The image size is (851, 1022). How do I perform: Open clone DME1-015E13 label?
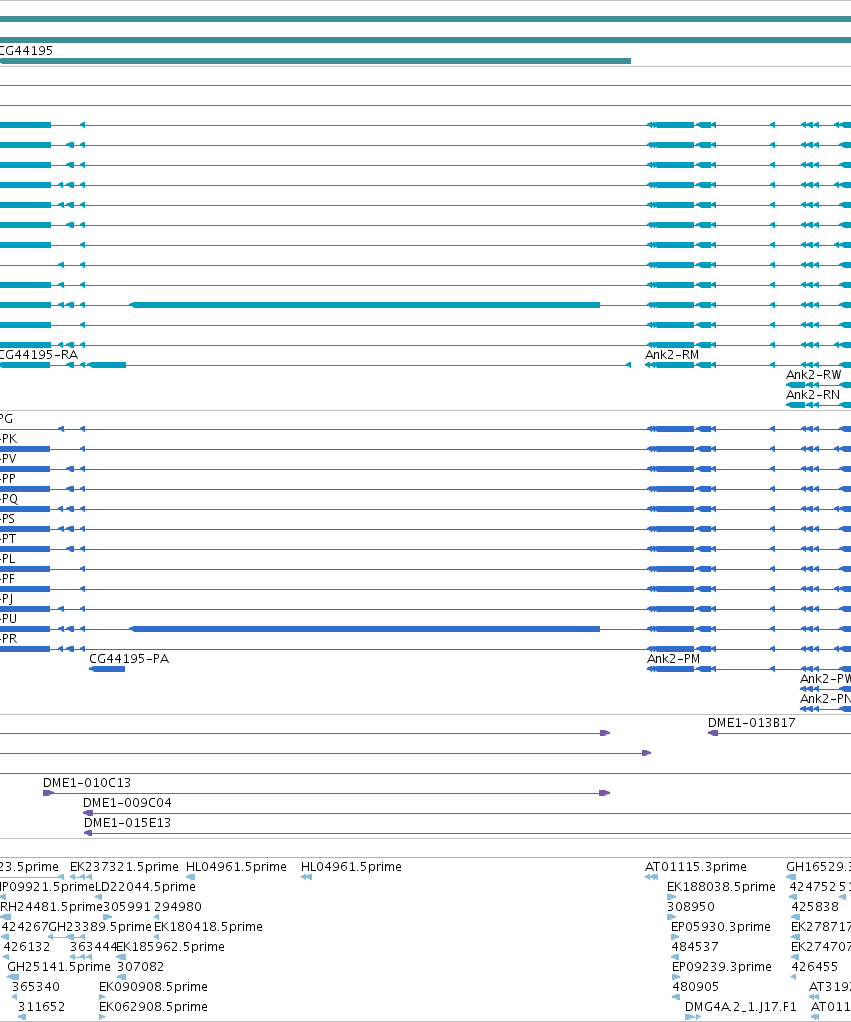pyautogui.click(x=127, y=823)
